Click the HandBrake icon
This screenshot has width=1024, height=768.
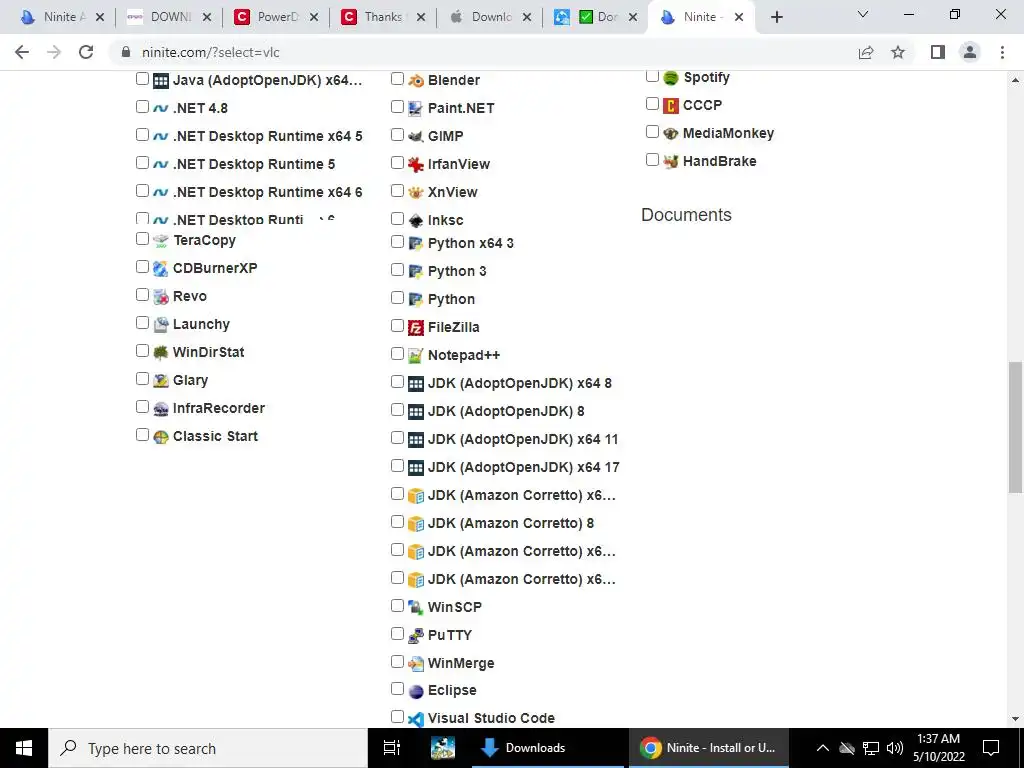(671, 161)
